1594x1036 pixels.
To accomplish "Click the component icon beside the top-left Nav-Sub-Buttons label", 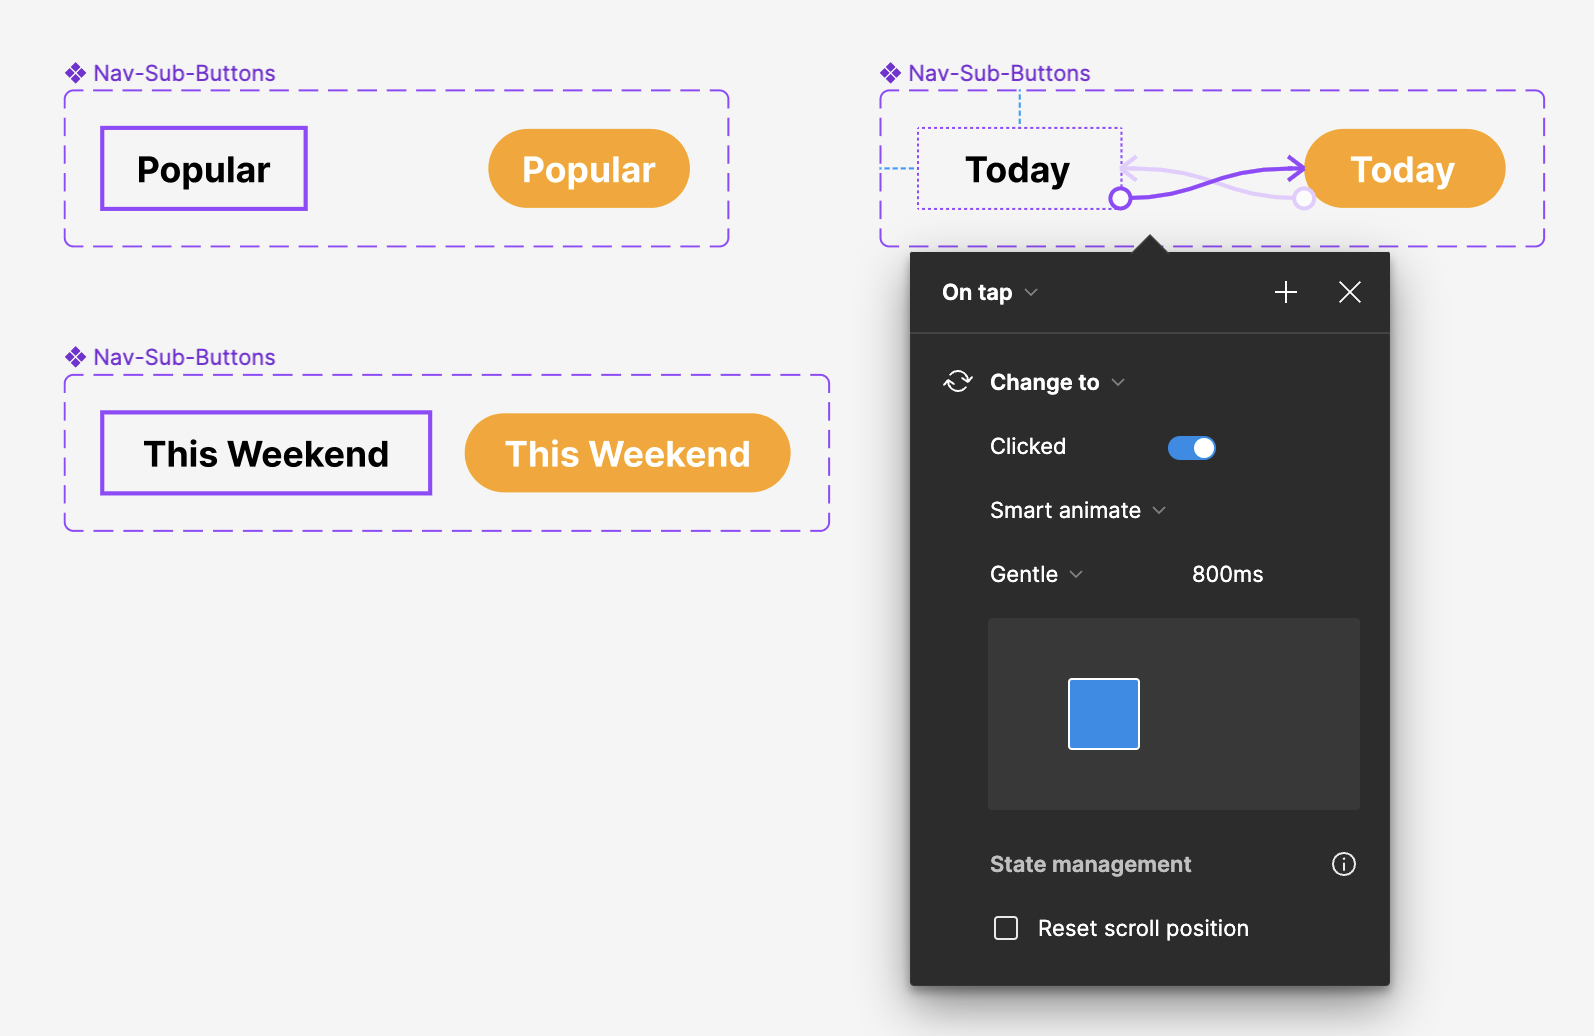I will 75,73.
